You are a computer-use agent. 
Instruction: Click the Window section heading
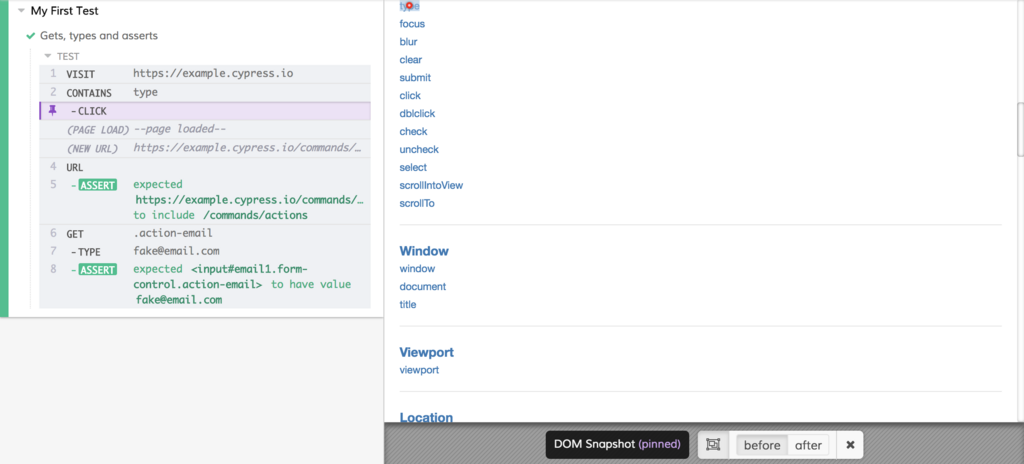[x=424, y=251]
